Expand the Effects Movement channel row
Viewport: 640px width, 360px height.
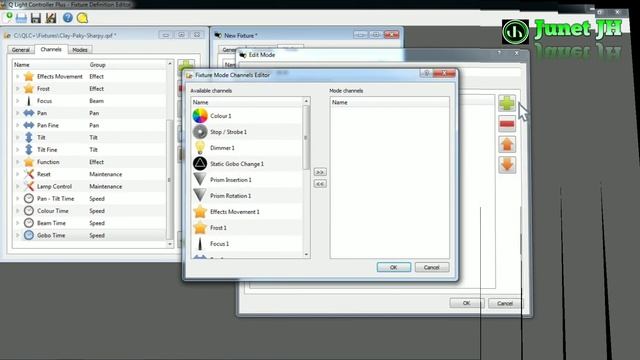pyautogui.click(x=18, y=76)
